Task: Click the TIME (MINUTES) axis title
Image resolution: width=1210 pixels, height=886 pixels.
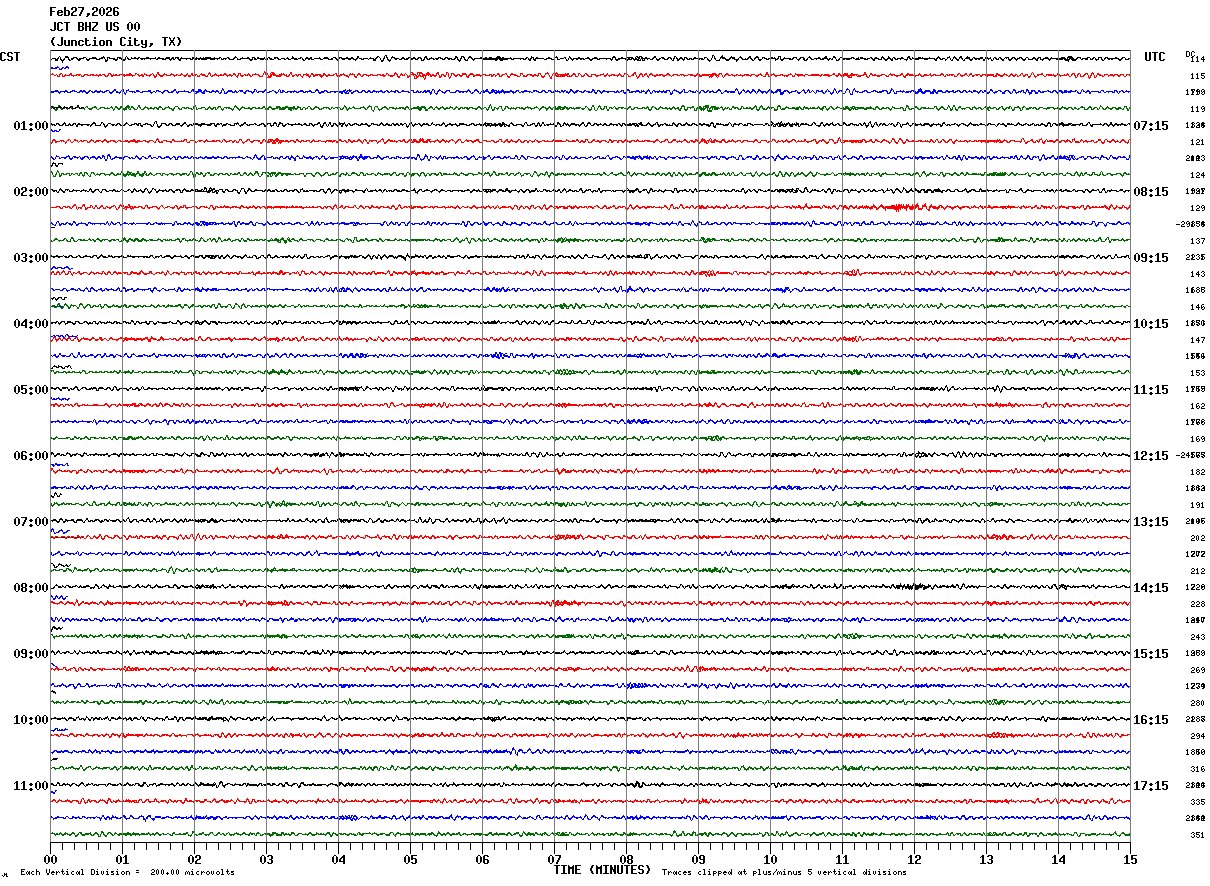Action: (x=602, y=870)
